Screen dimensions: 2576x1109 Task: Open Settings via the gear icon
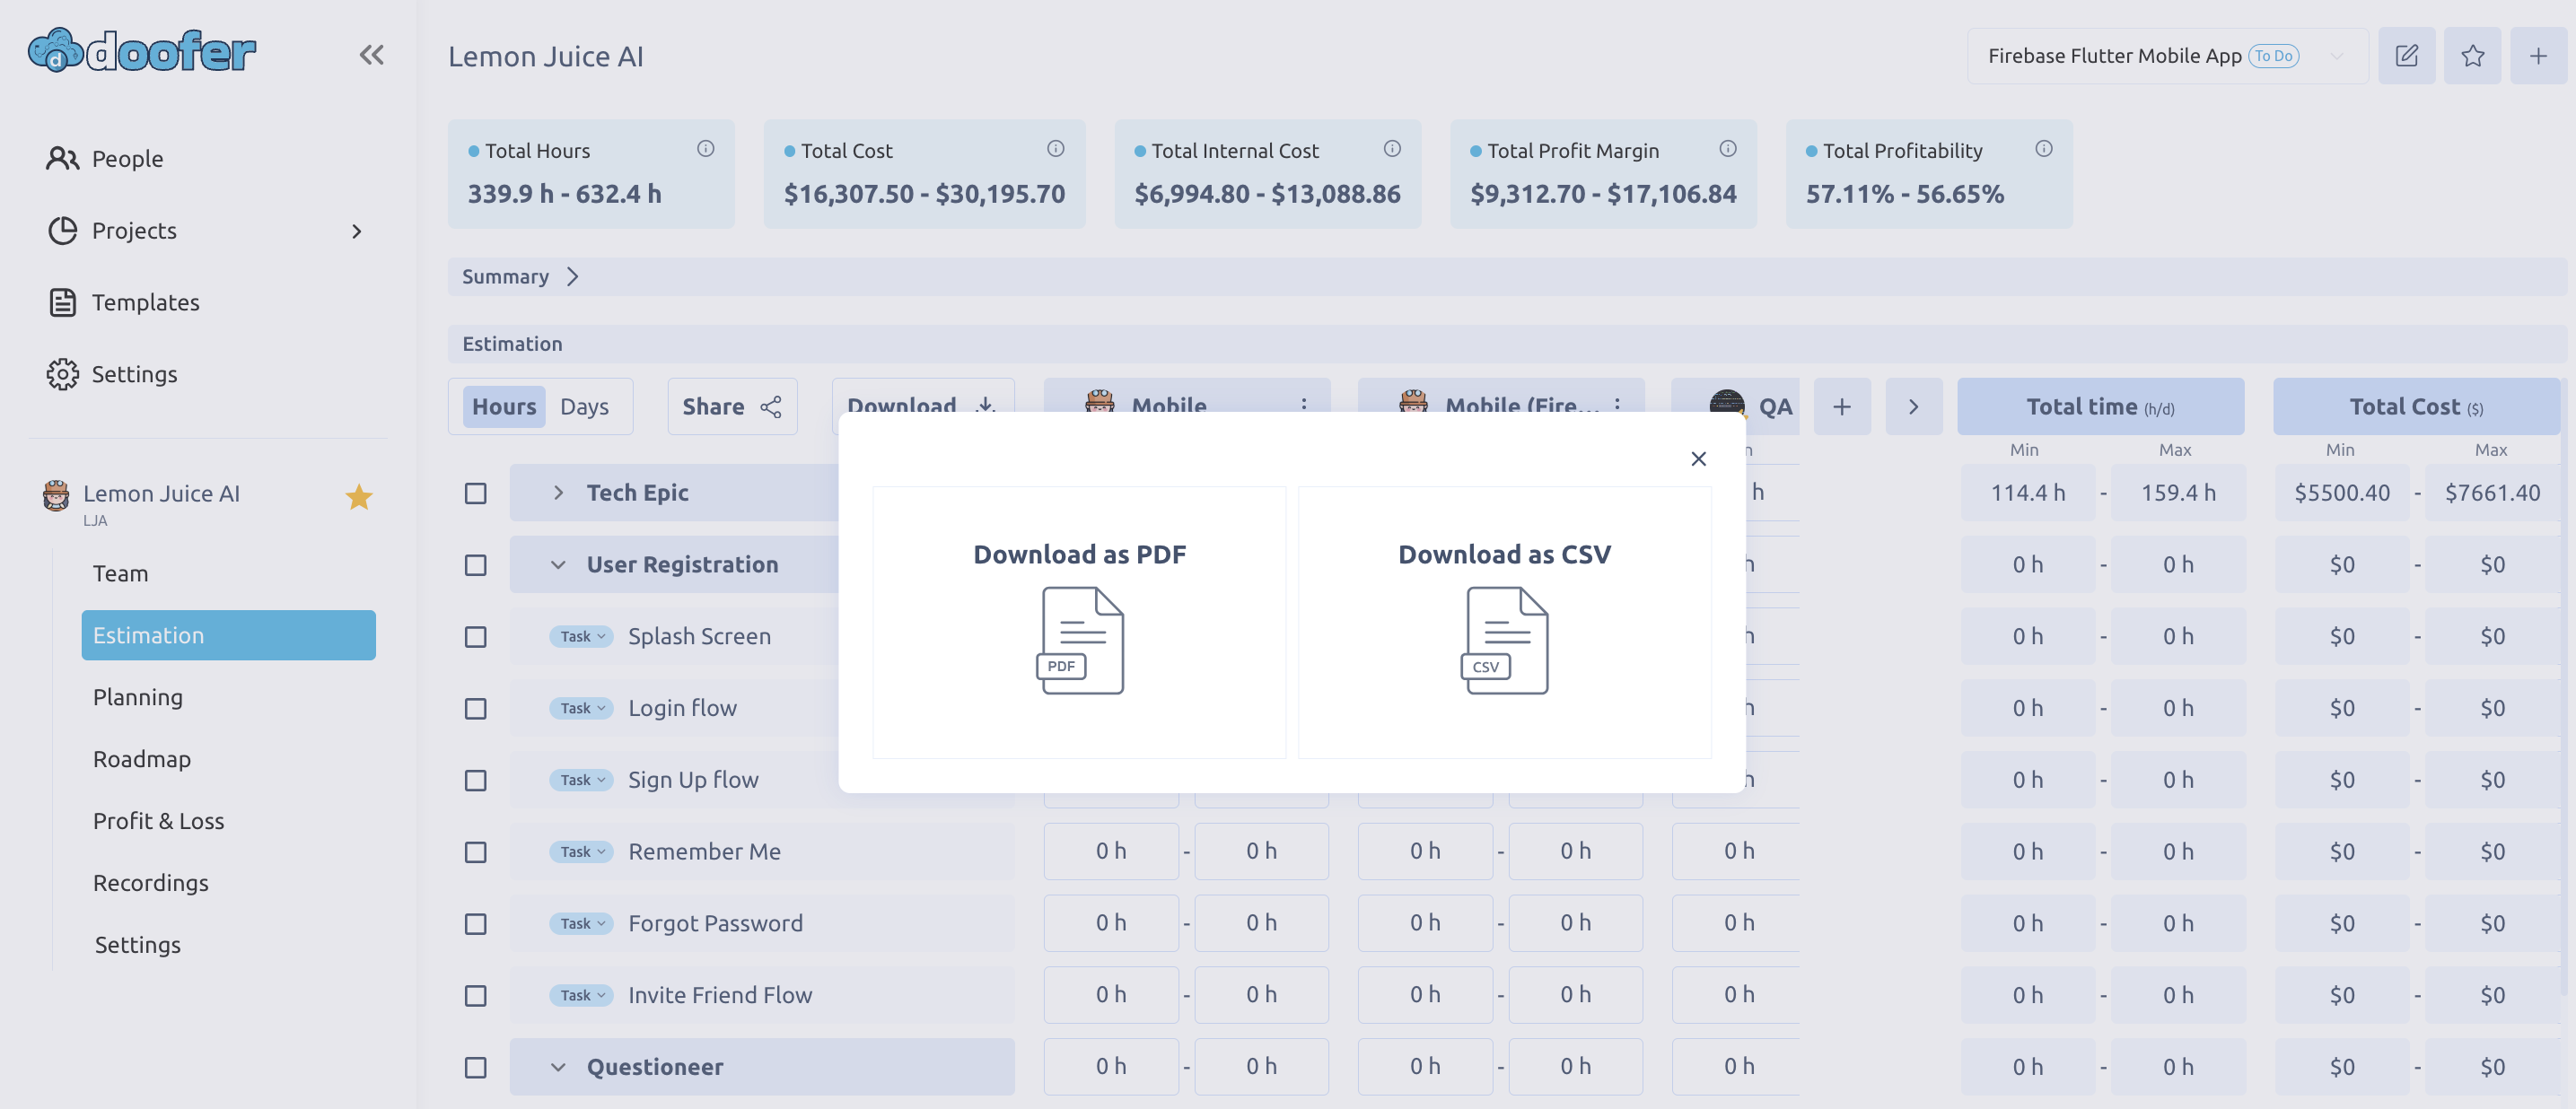coord(63,374)
